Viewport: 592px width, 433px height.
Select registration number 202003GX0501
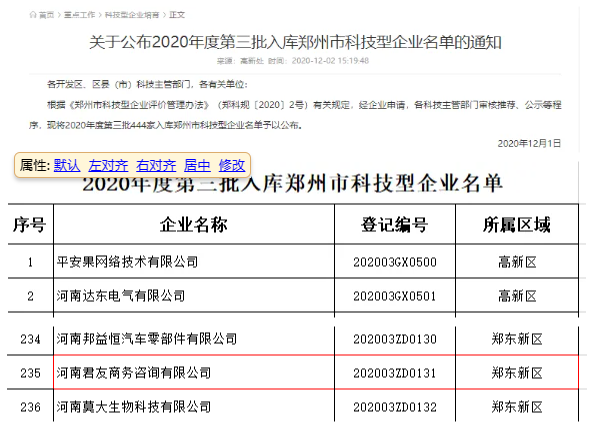point(395,296)
